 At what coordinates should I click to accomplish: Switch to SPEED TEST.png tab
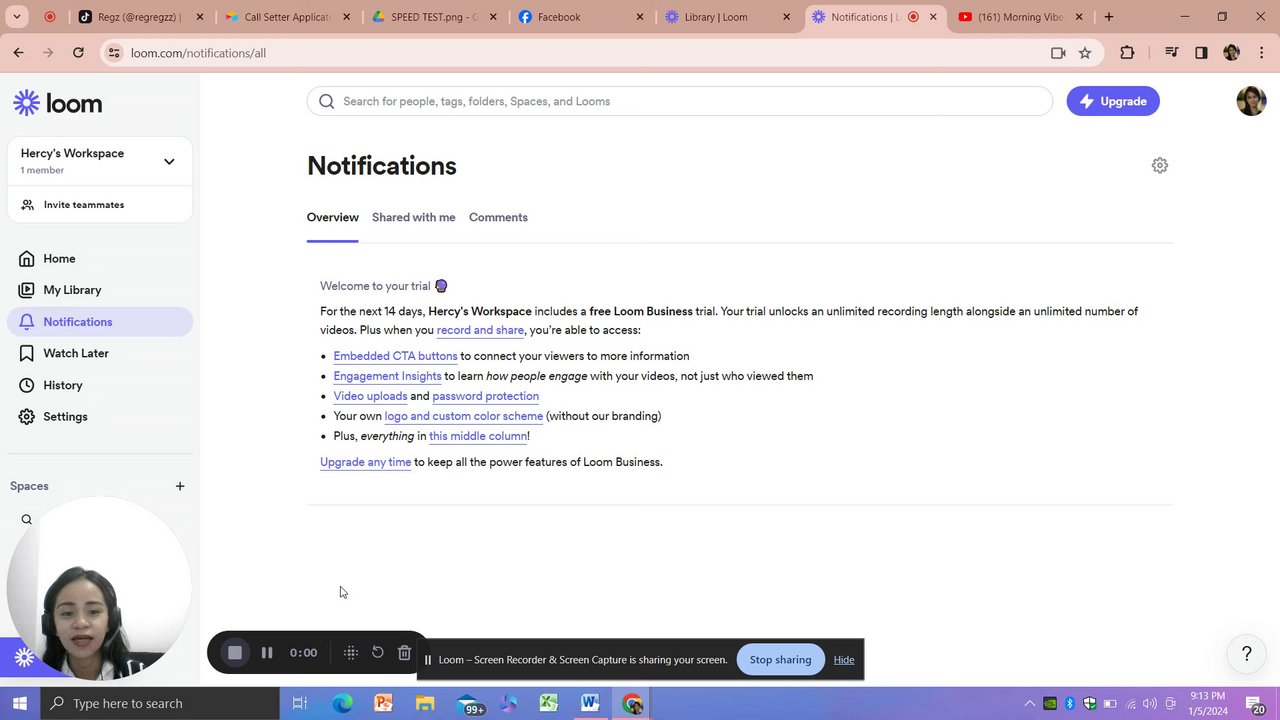(433, 17)
